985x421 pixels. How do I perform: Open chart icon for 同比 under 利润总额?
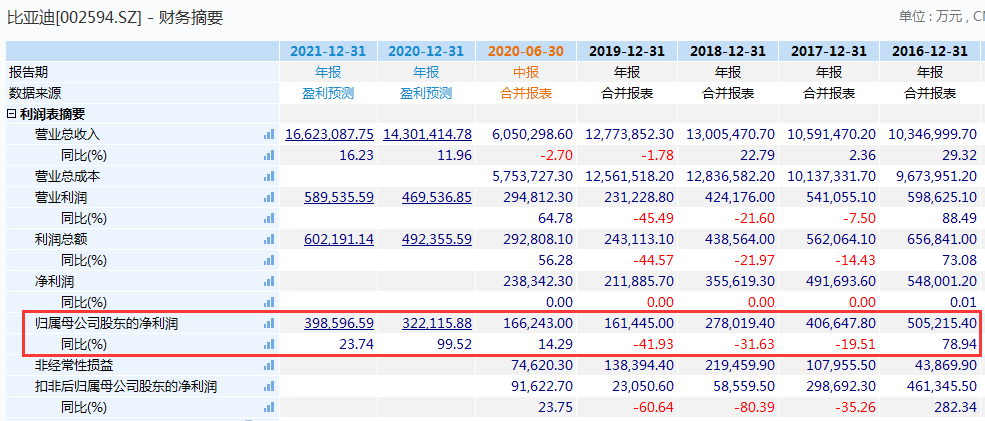click(269, 260)
